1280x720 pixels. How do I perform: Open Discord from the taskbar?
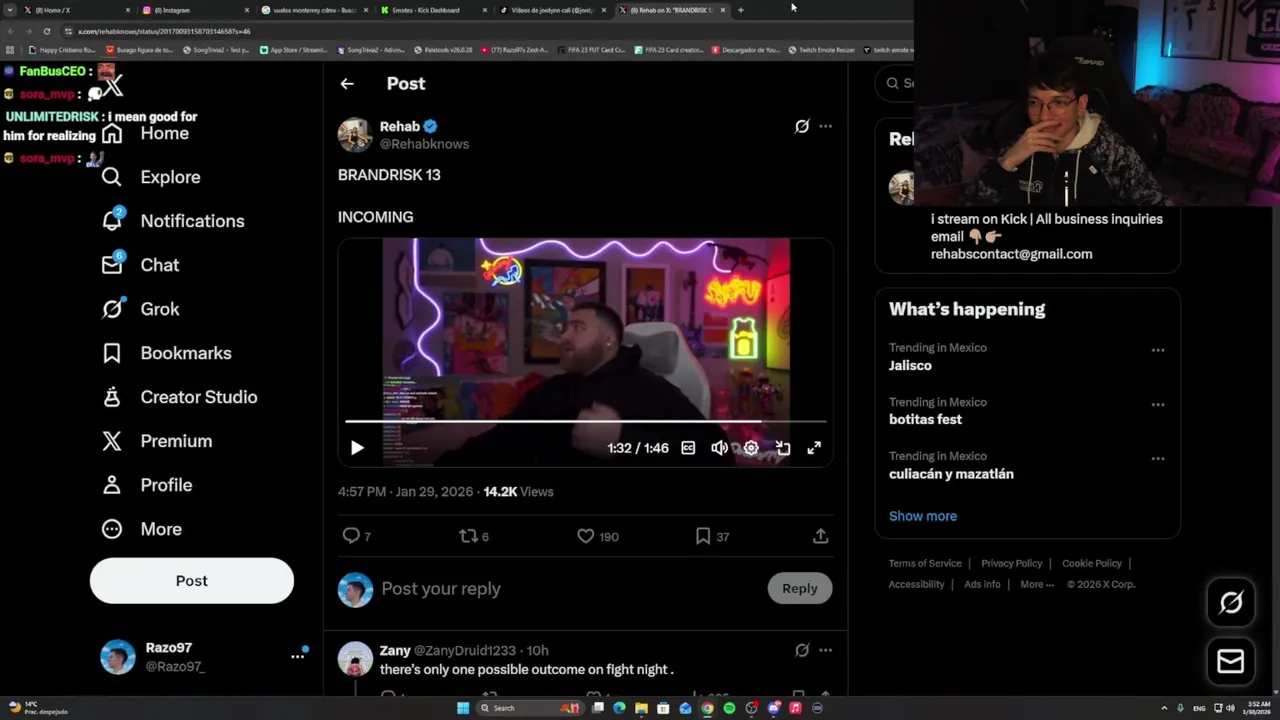(773, 708)
